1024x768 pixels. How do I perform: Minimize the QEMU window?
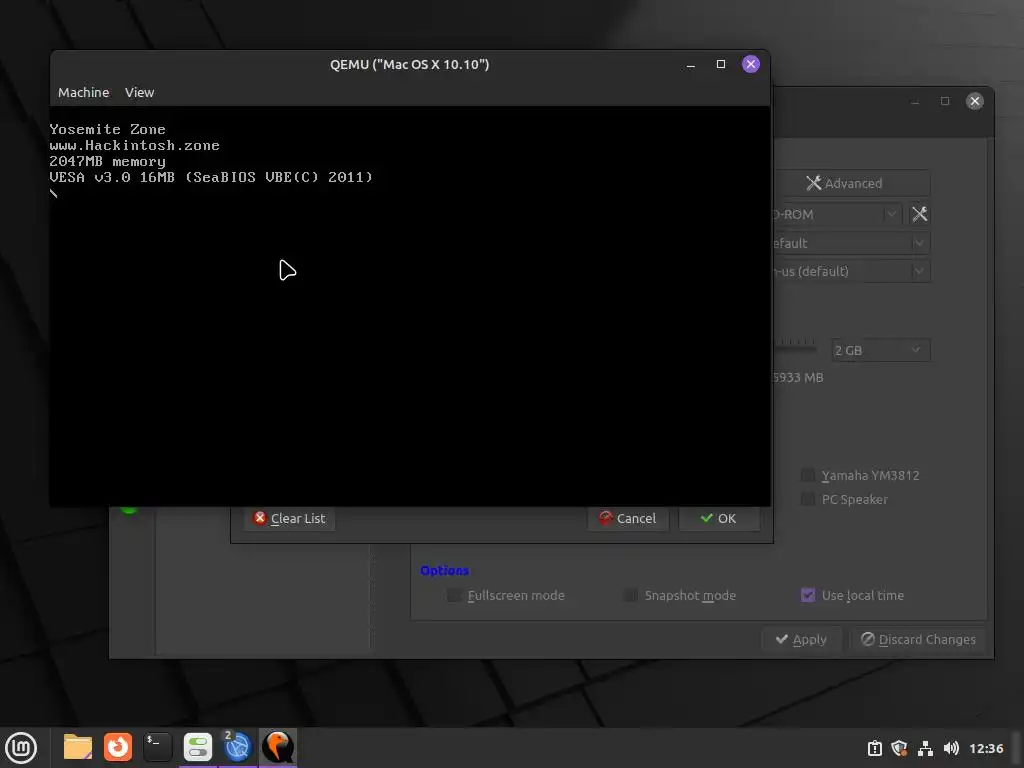[690, 65]
